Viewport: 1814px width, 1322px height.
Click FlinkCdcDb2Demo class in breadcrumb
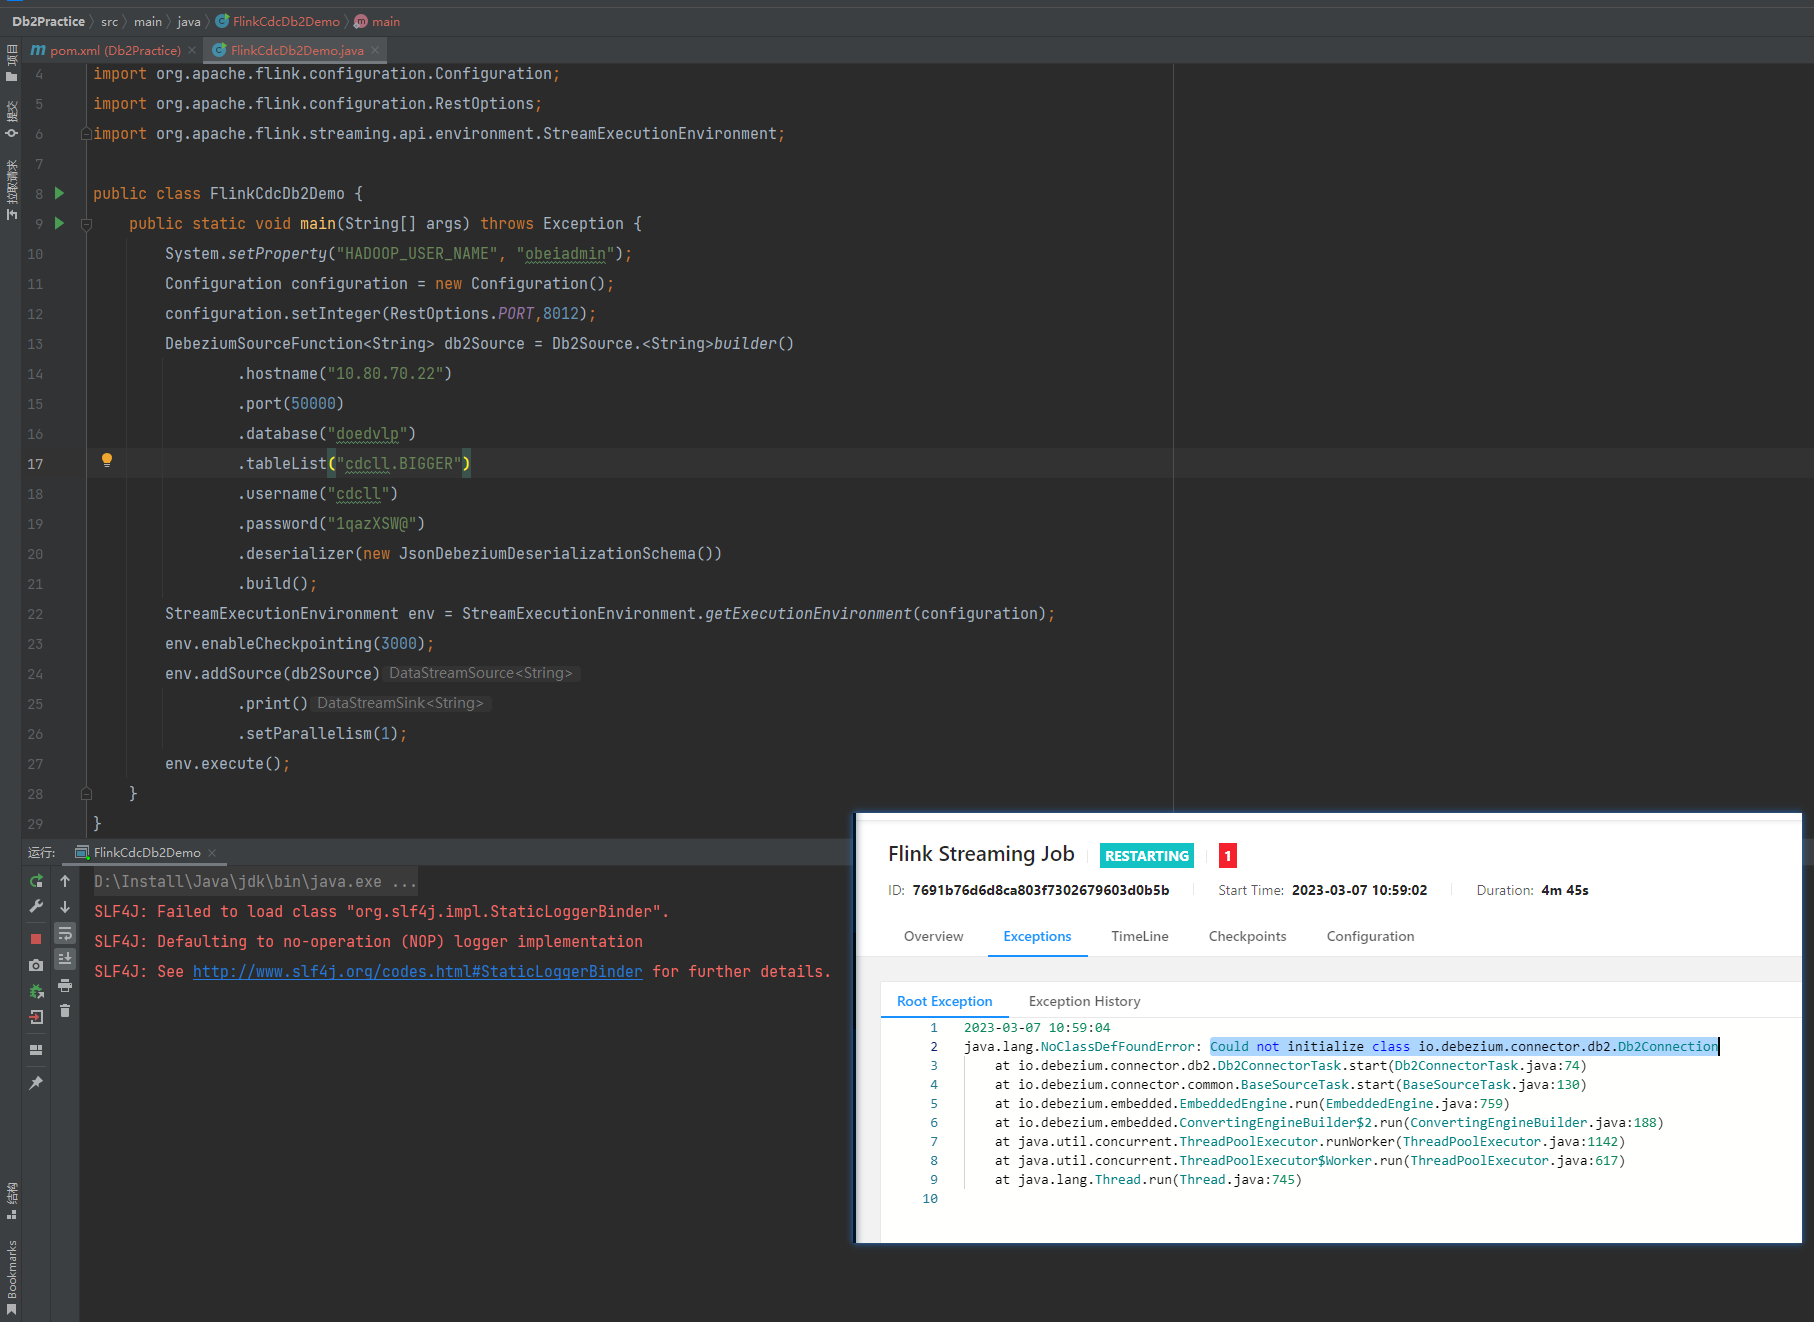click(x=277, y=21)
